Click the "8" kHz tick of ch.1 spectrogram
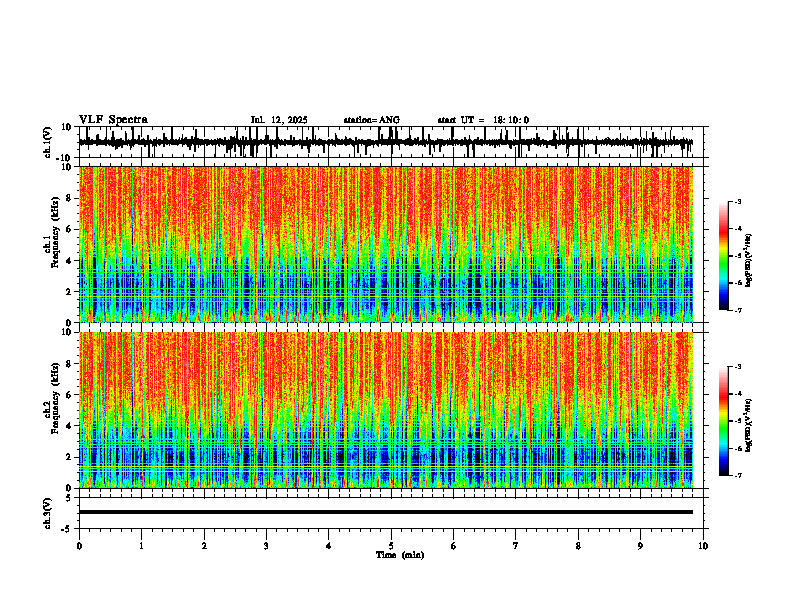This screenshot has width=792, height=612. [70, 198]
